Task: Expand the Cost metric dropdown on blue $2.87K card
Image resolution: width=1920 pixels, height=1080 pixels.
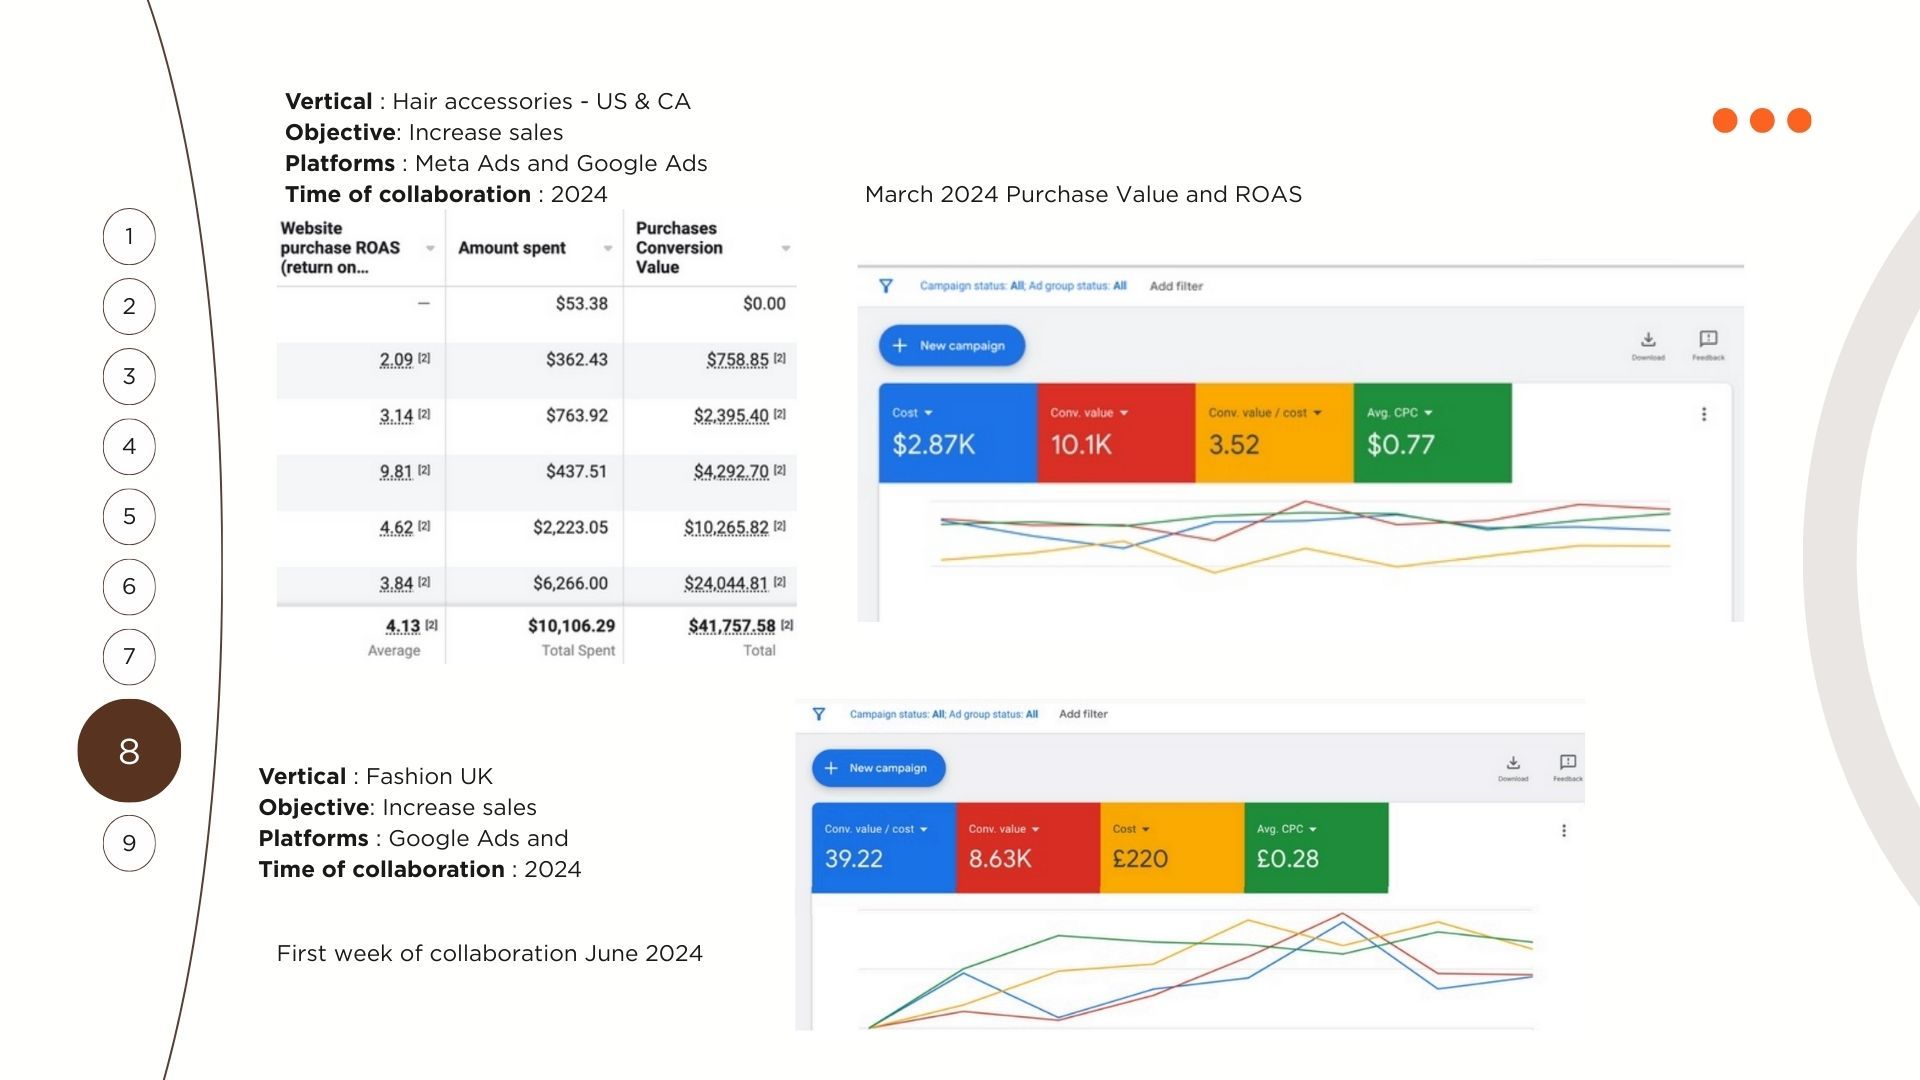Action: tap(928, 413)
